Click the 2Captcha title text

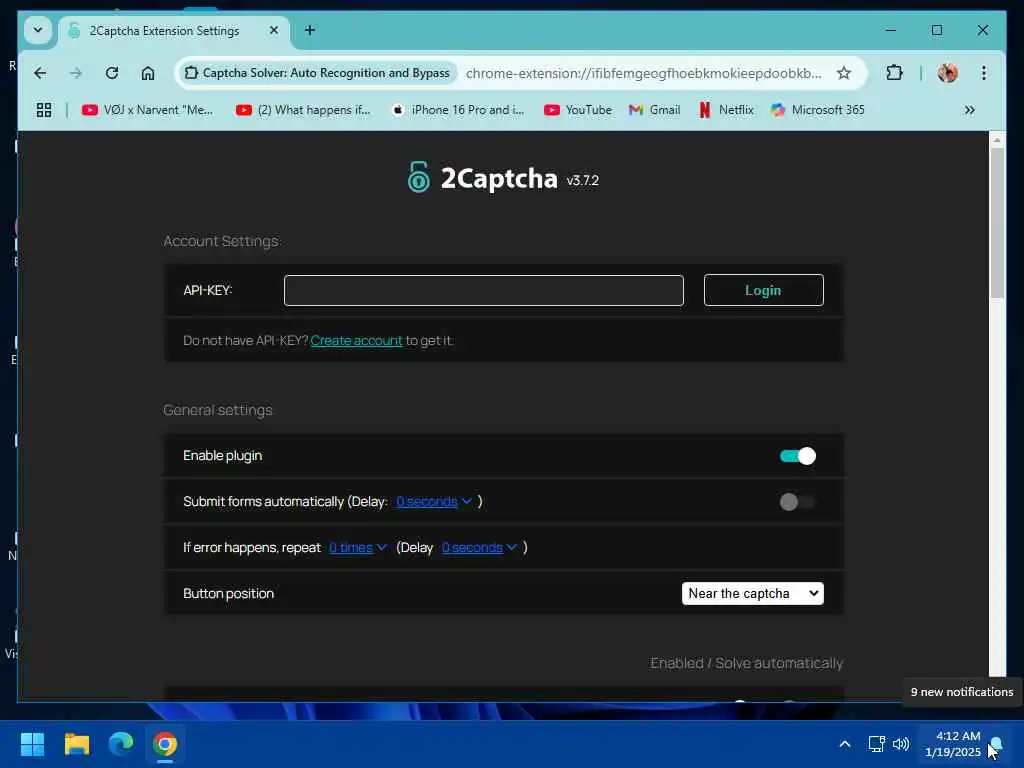point(499,178)
